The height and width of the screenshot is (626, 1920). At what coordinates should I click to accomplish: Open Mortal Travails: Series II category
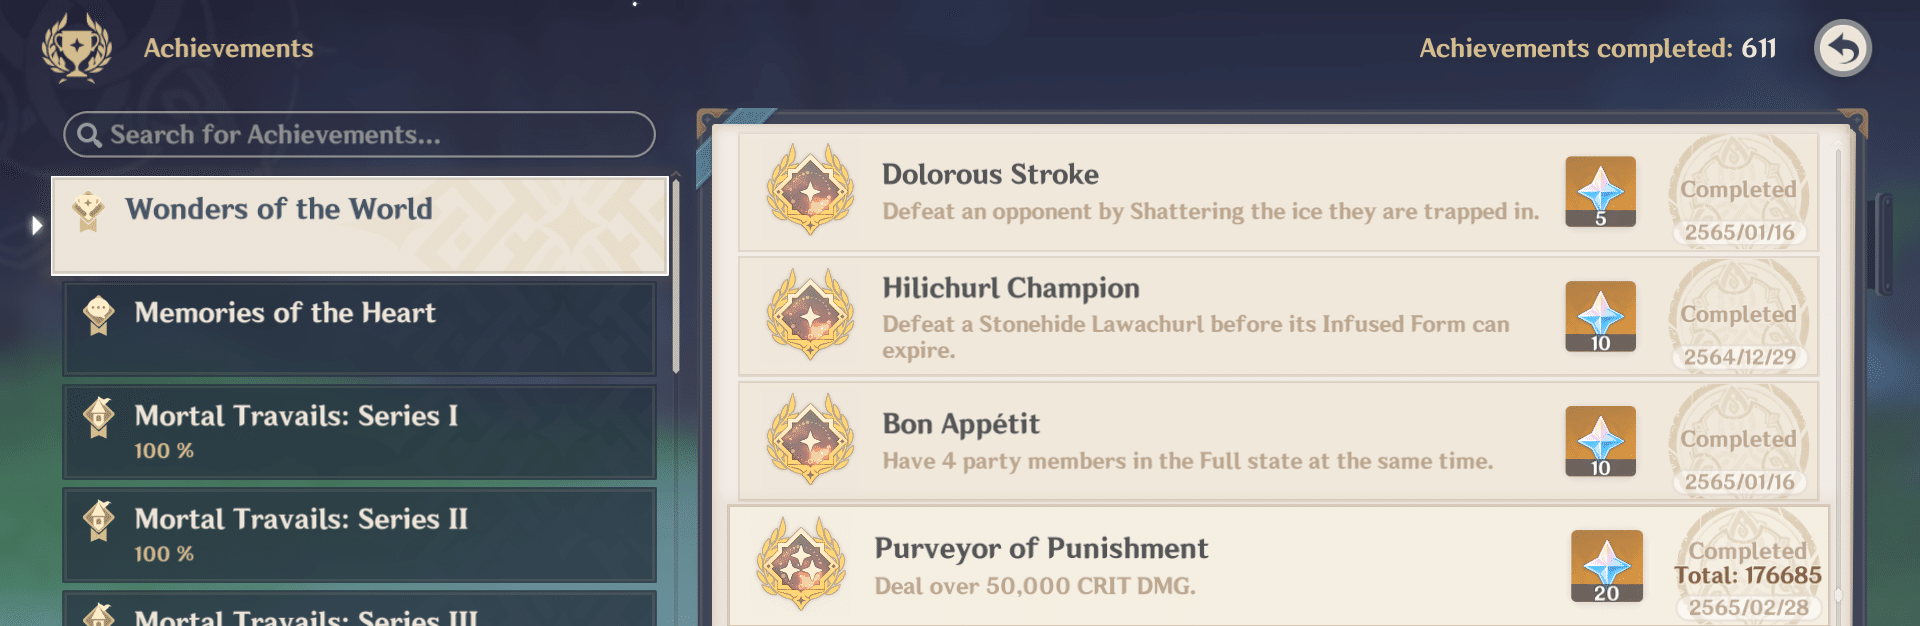360,535
